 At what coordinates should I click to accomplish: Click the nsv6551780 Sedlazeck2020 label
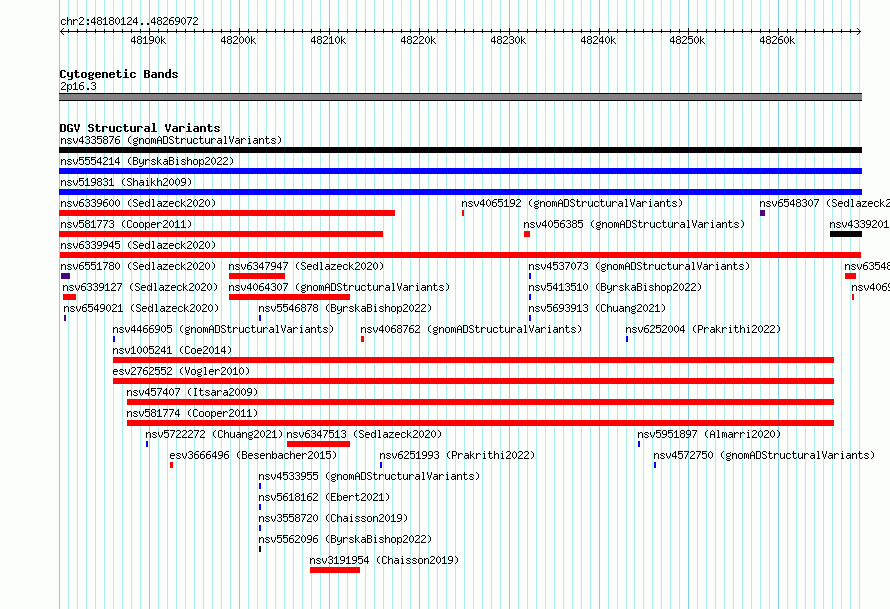[x=138, y=266]
